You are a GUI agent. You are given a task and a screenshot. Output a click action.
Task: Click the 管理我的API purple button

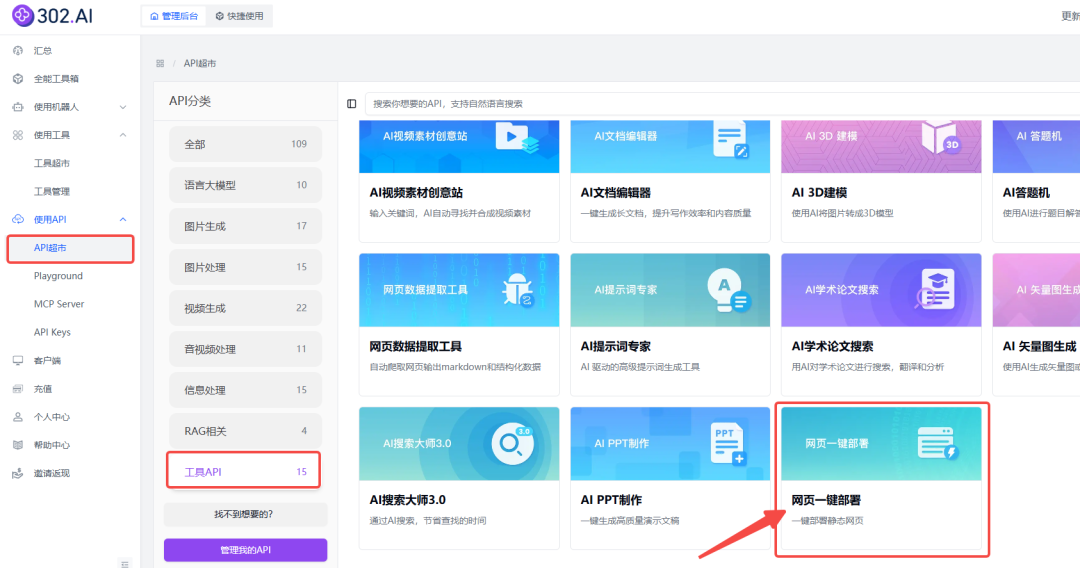pyautogui.click(x=245, y=549)
